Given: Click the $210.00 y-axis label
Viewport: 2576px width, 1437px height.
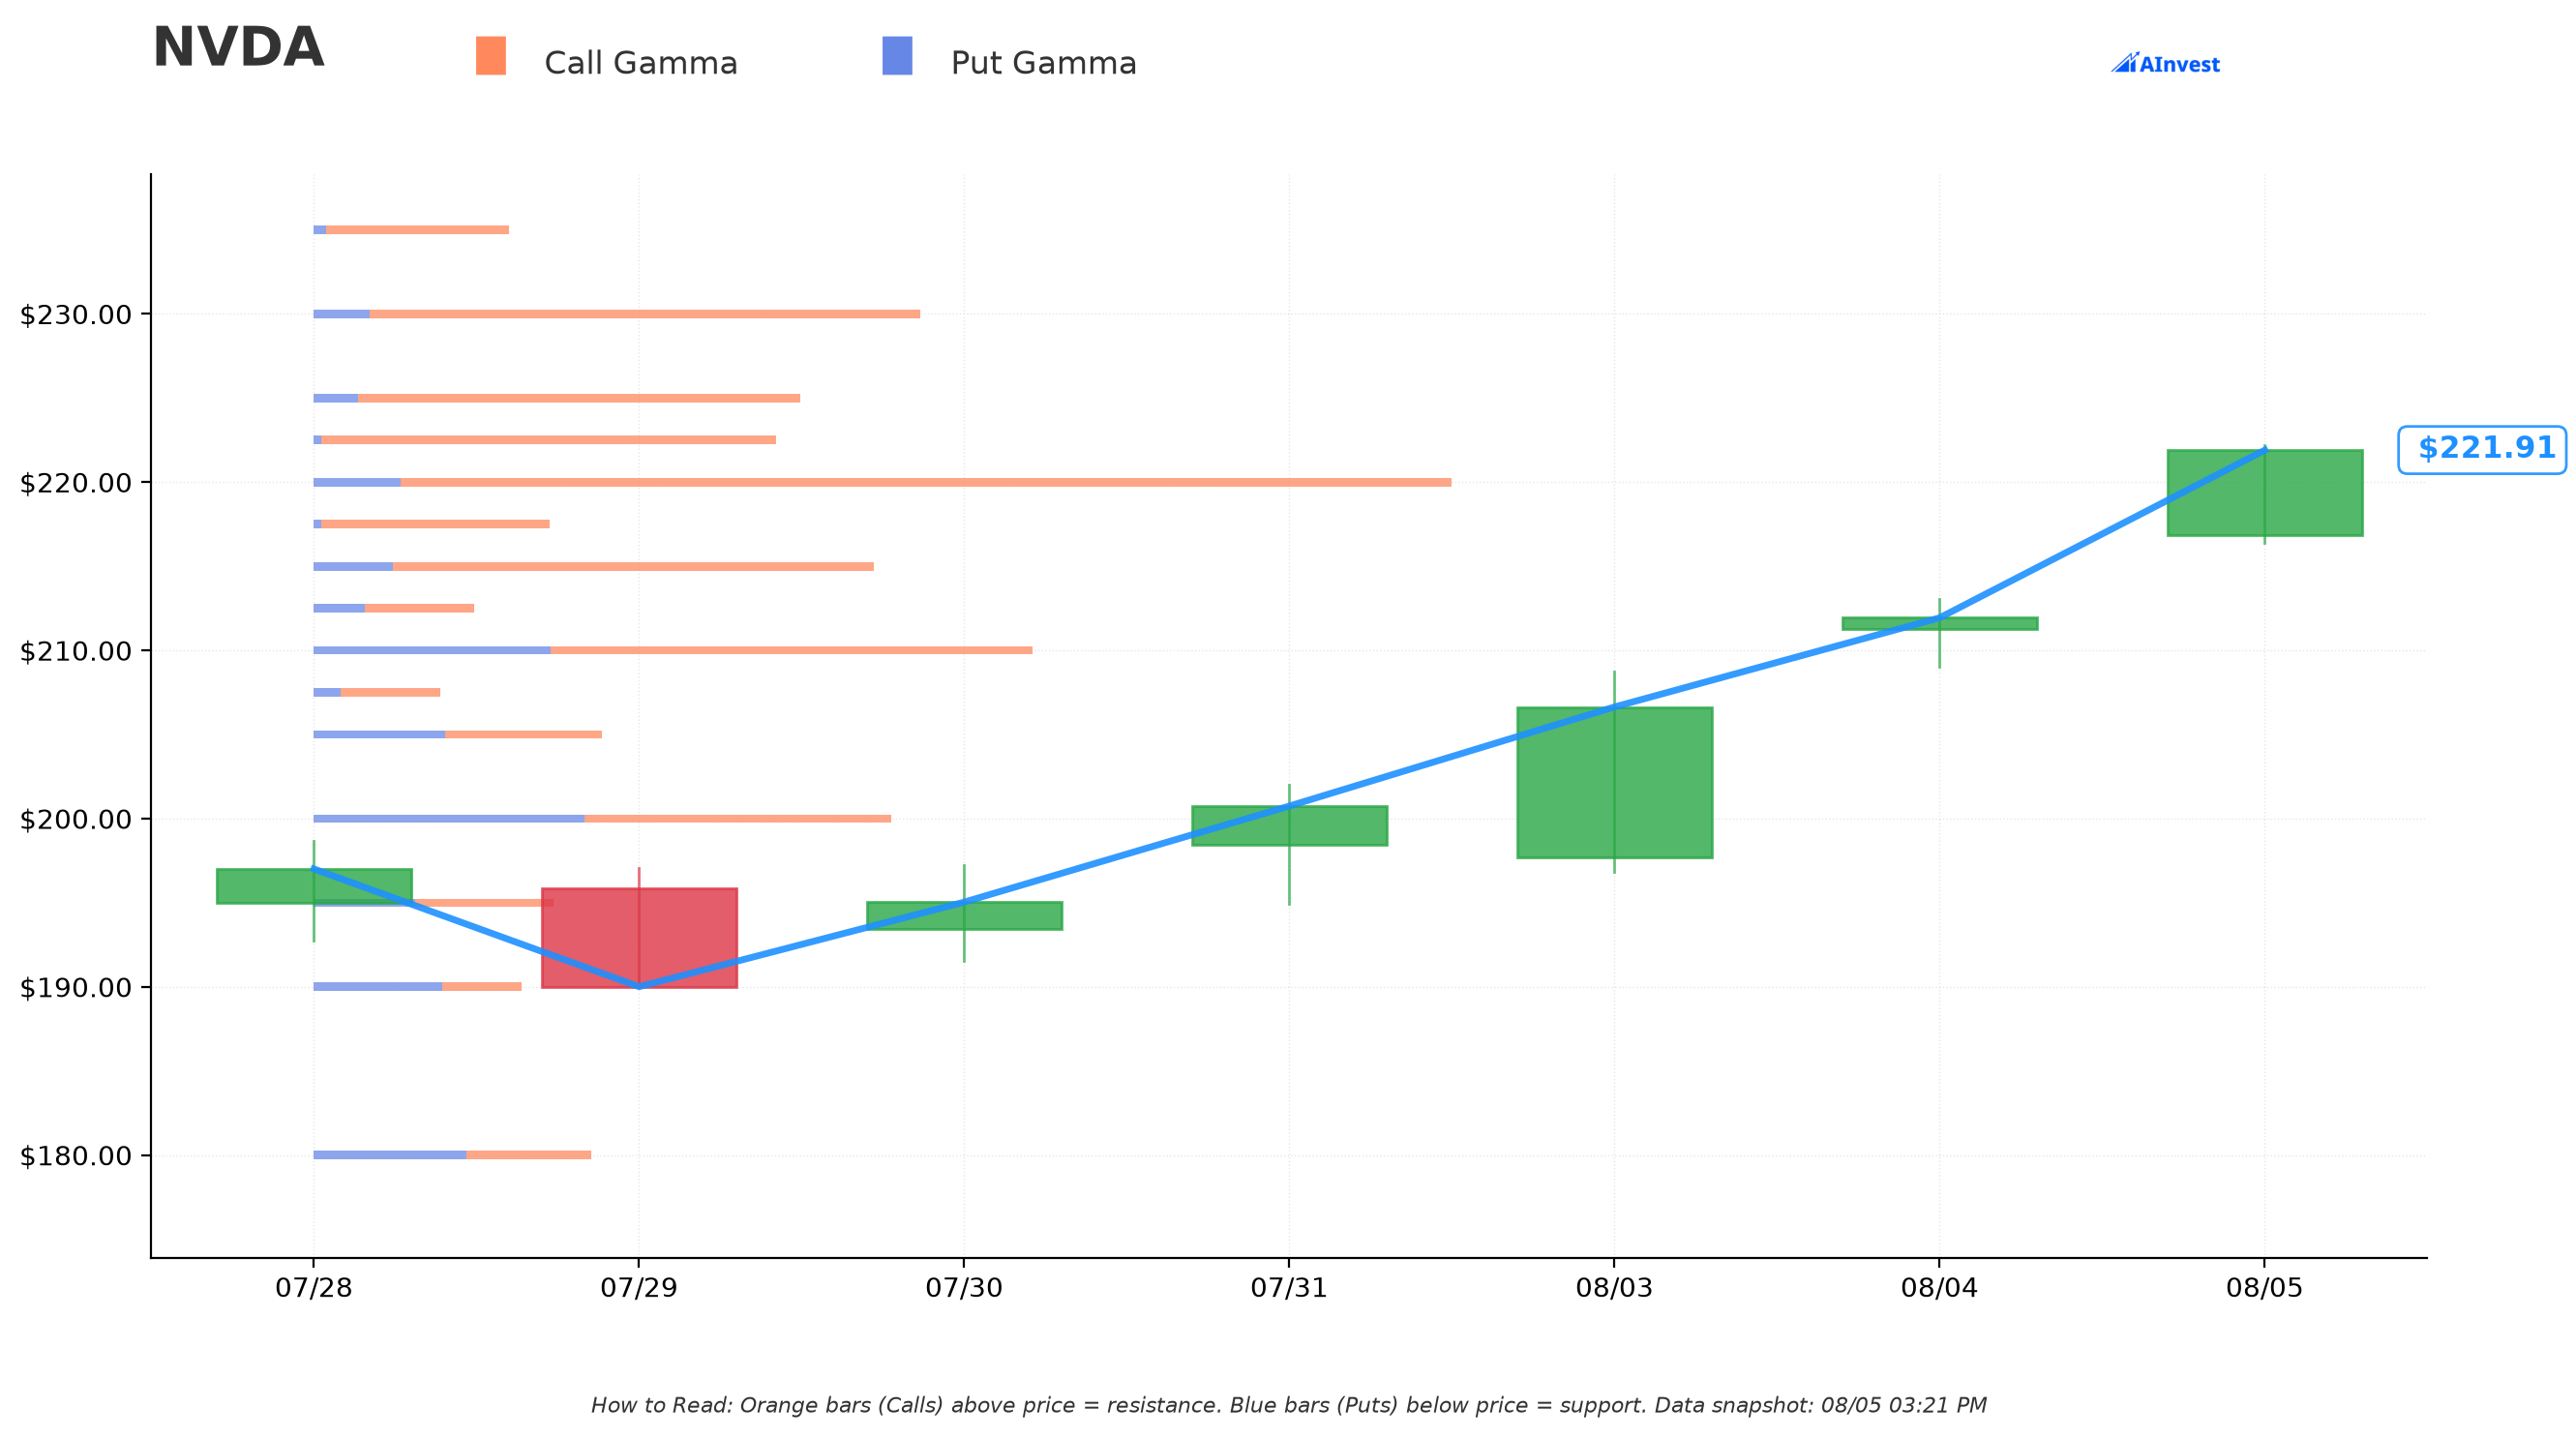Looking at the screenshot, I should 76,651.
